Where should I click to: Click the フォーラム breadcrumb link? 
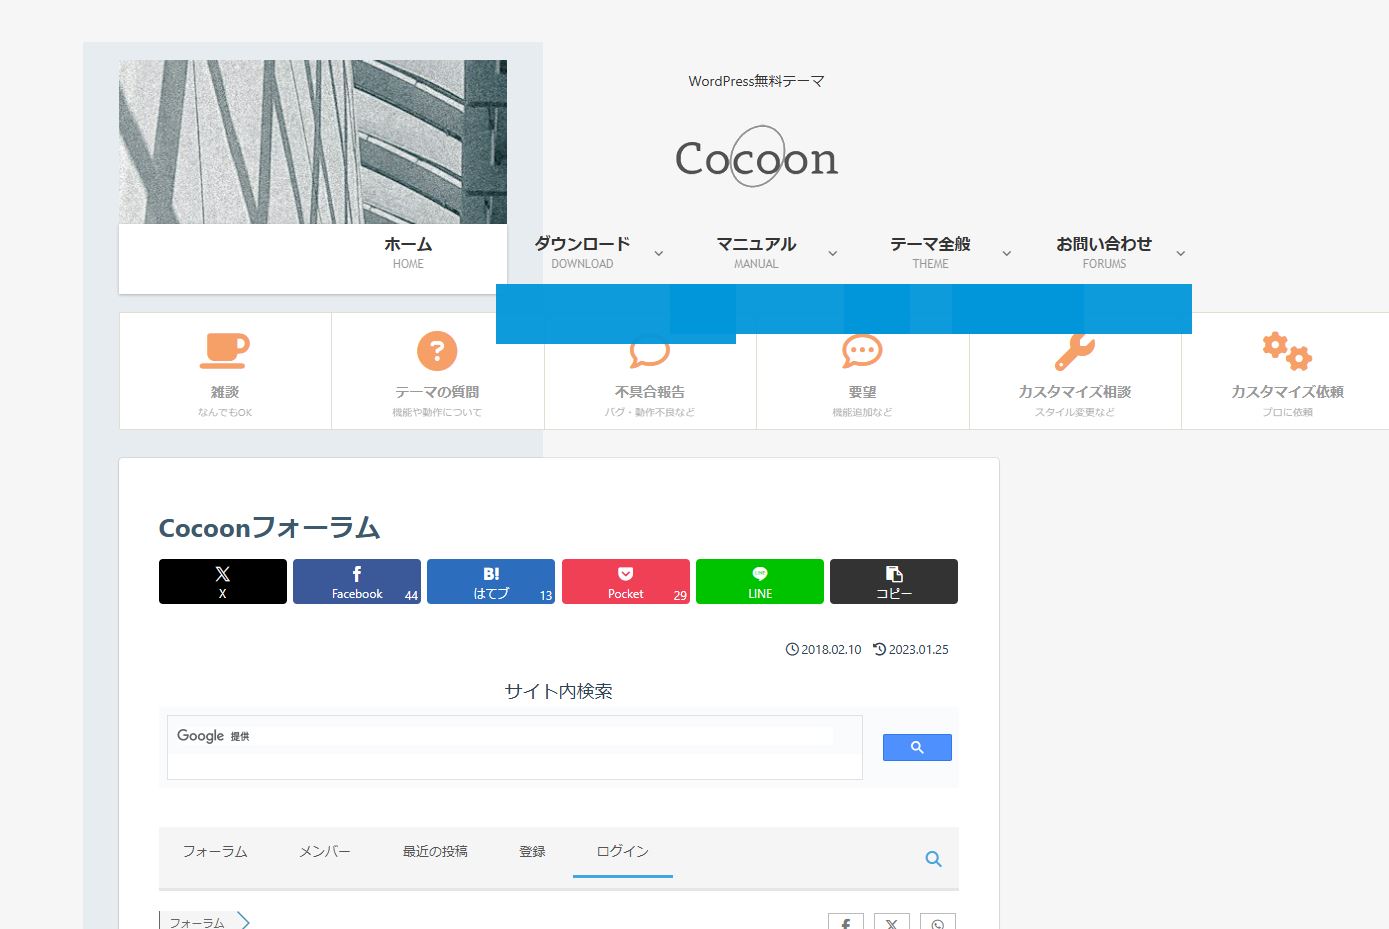tap(197, 923)
